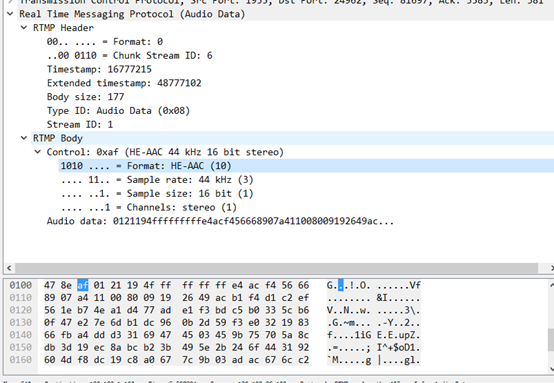Click the hex pane vertical scrollbar thumb
554x383 pixels.
click(x=551, y=340)
